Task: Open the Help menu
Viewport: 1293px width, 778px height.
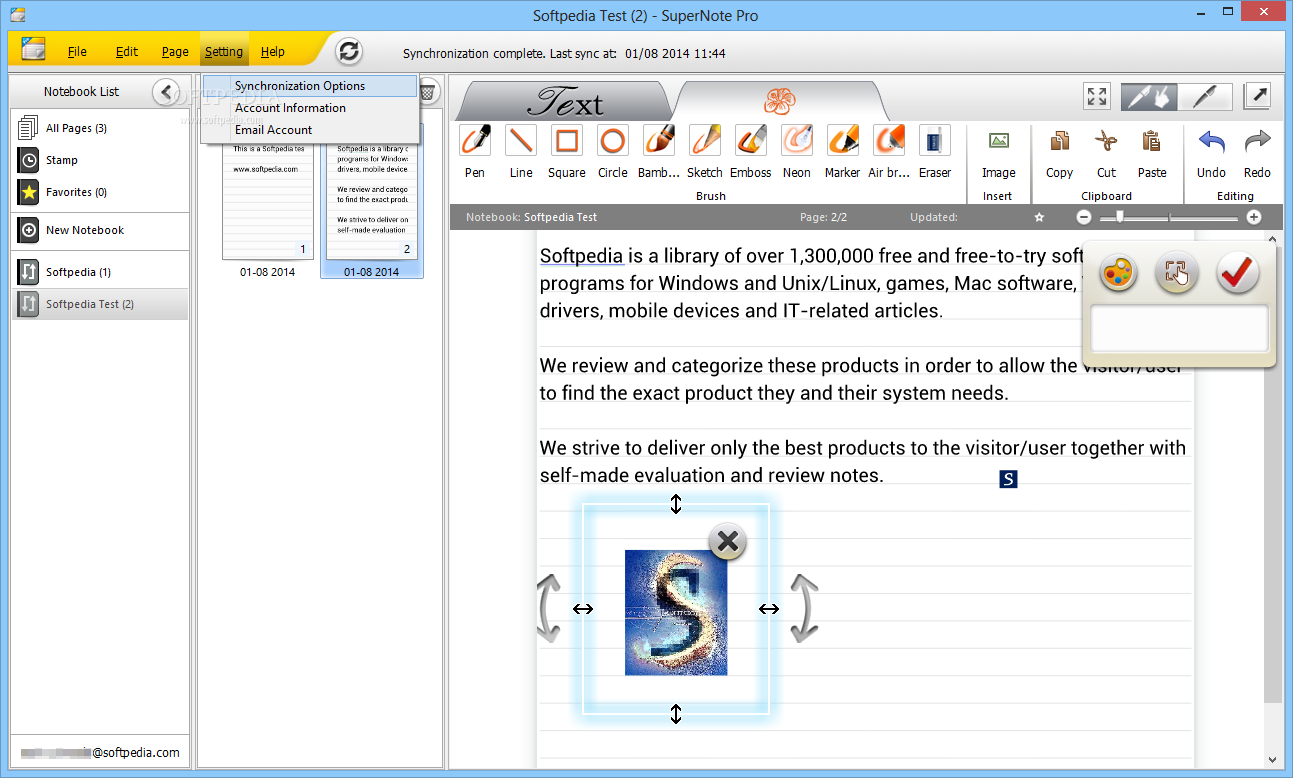Action: [x=273, y=52]
